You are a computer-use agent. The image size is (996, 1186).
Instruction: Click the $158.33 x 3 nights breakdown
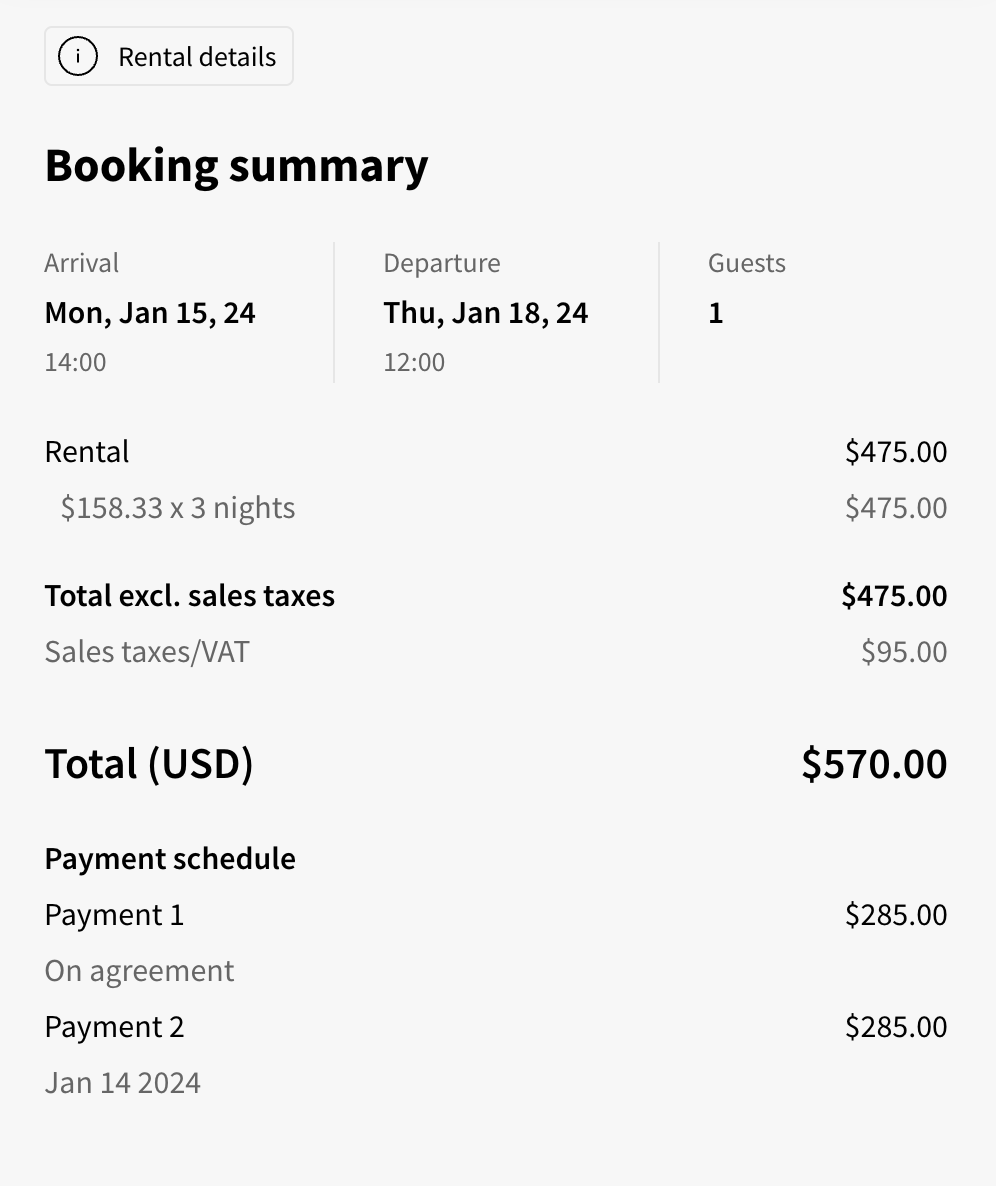[x=178, y=508]
